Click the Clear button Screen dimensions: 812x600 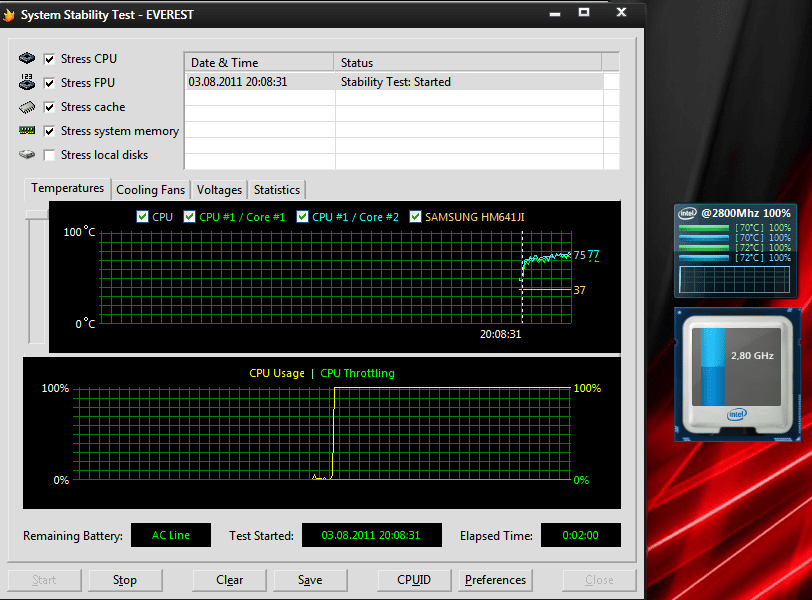(229, 580)
